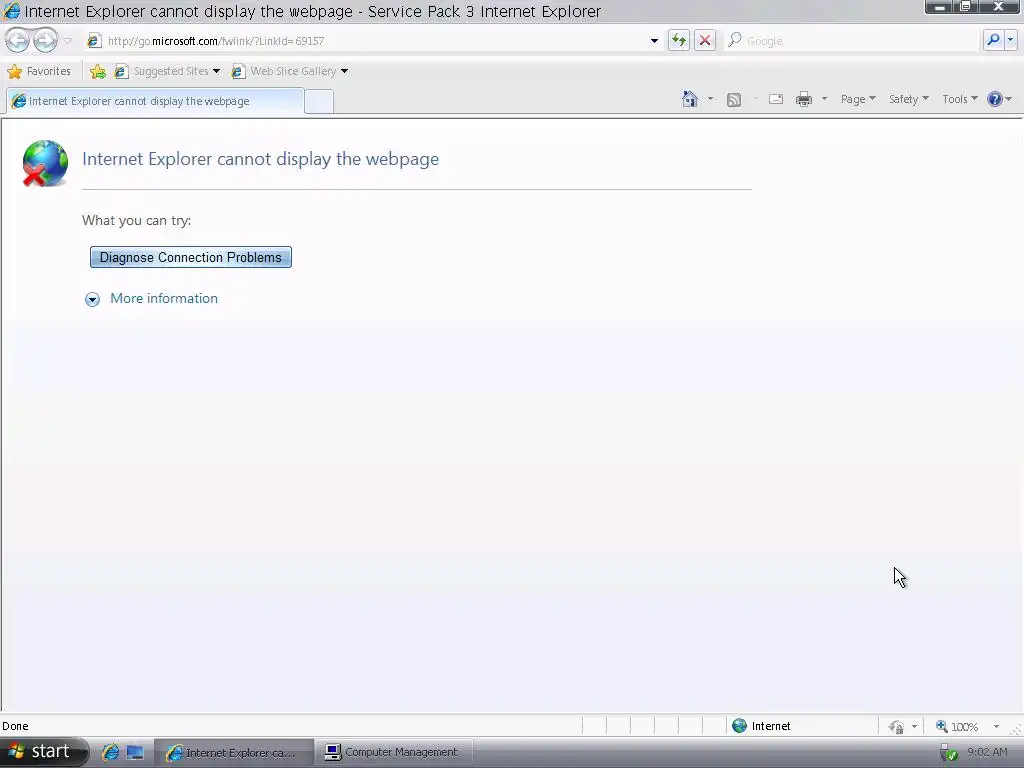This screenshot has width=1024, height=768.
Task: Click the Protected Mode status icon
Action: [x=896, y=726]
